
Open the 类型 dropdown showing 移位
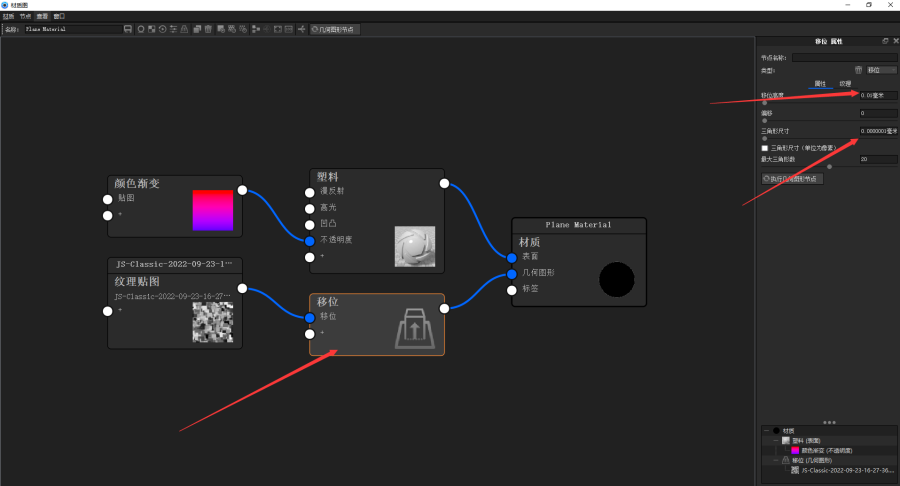[881, 70]
